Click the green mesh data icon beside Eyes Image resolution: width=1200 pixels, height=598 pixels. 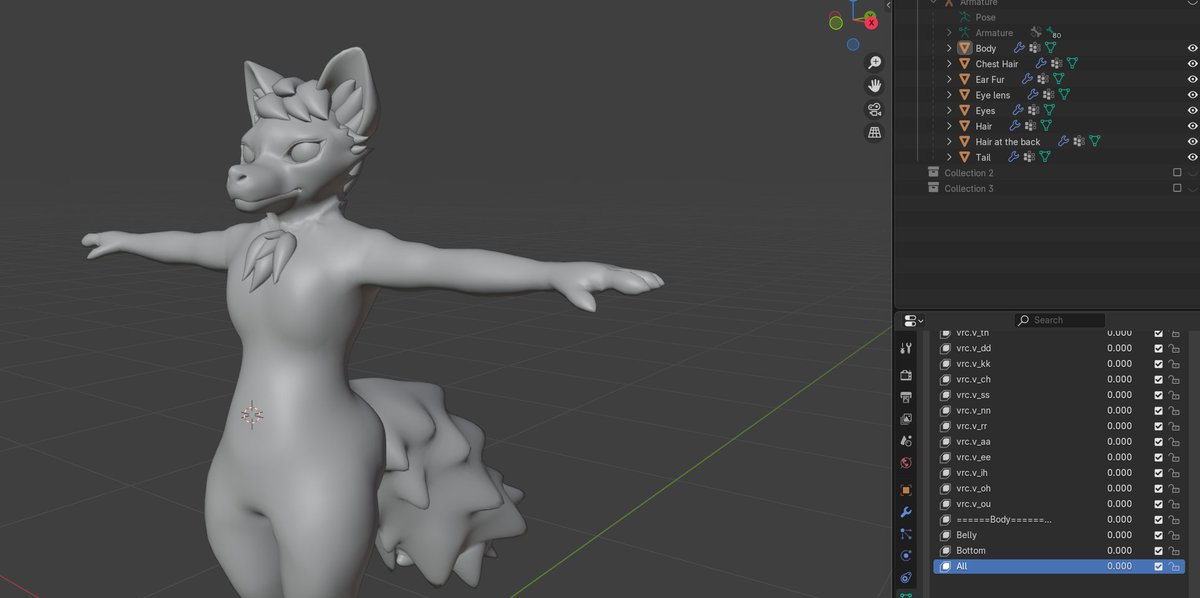click(x=1048, y=110)
